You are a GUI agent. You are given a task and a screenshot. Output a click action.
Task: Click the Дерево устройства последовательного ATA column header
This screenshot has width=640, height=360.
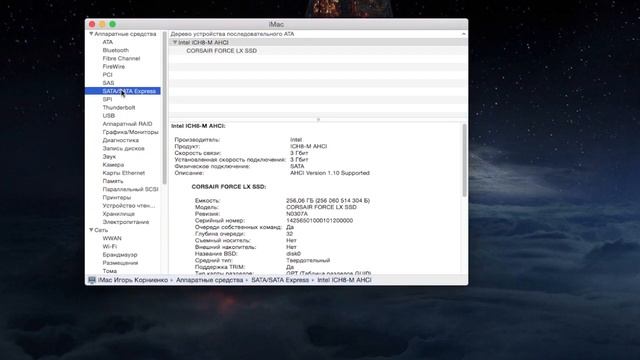(232, 34)
